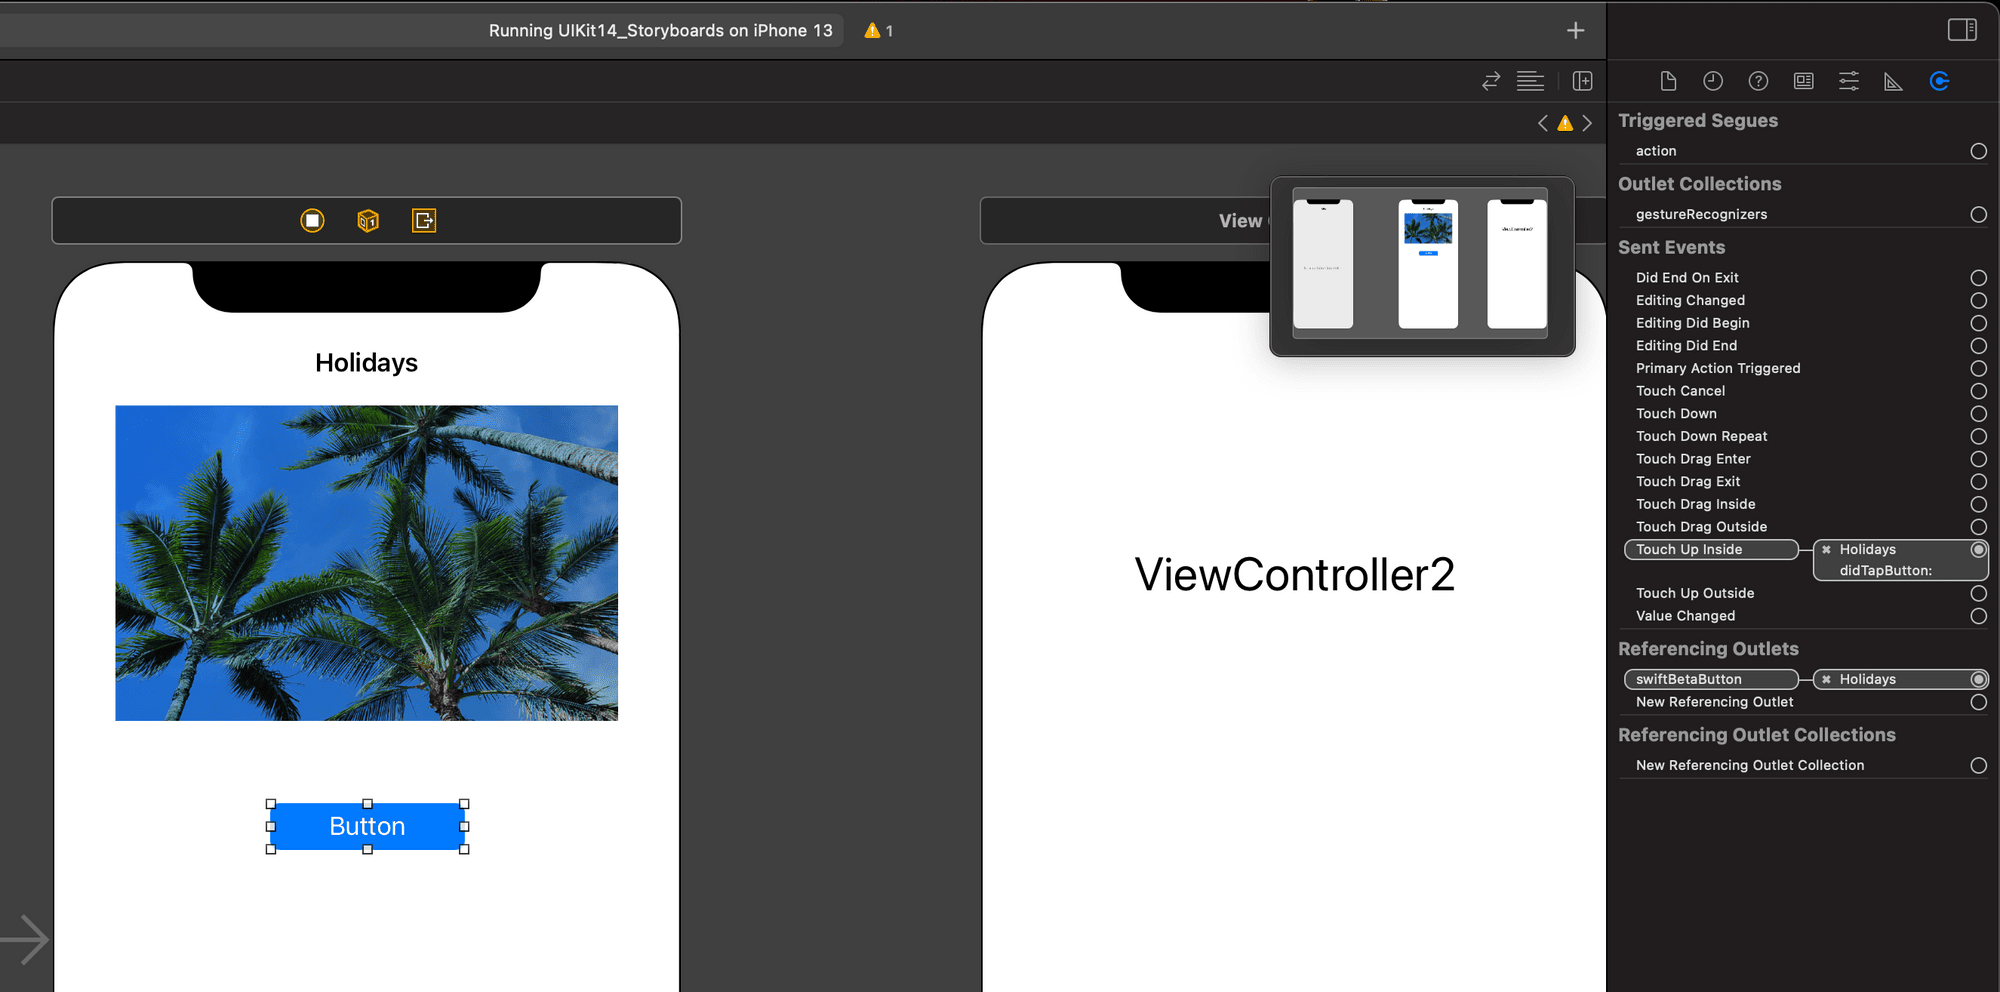Click the editor options list icon
This screenshot has height=992, width=2000.
pyautogui.click(x=1531, y=81)
